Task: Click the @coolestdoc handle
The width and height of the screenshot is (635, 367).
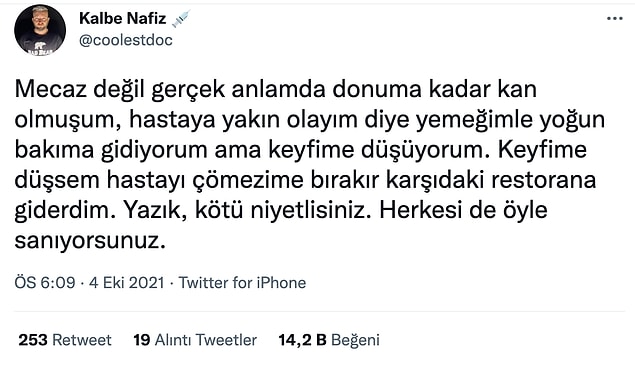Action: (126, 40)
